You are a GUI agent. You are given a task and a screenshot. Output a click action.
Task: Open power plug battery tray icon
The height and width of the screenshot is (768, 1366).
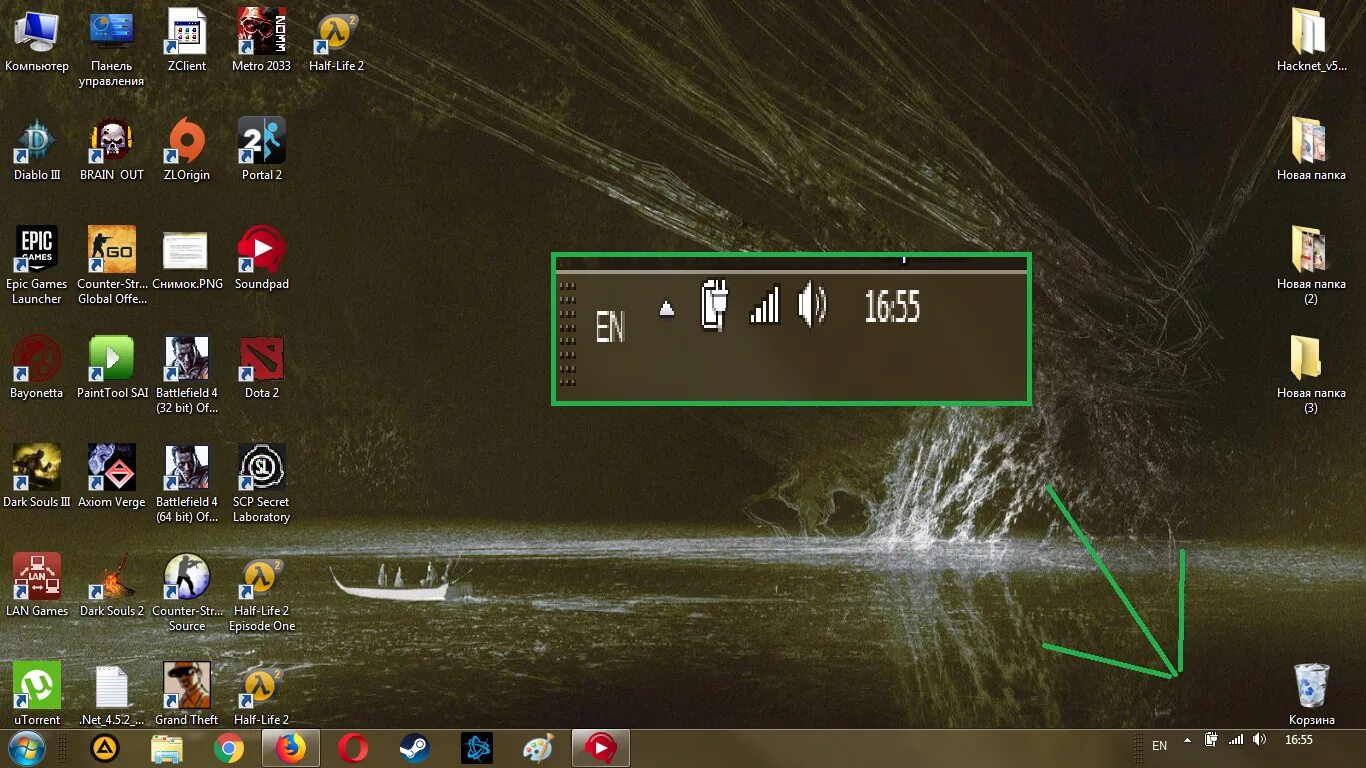click(1211, 740)
